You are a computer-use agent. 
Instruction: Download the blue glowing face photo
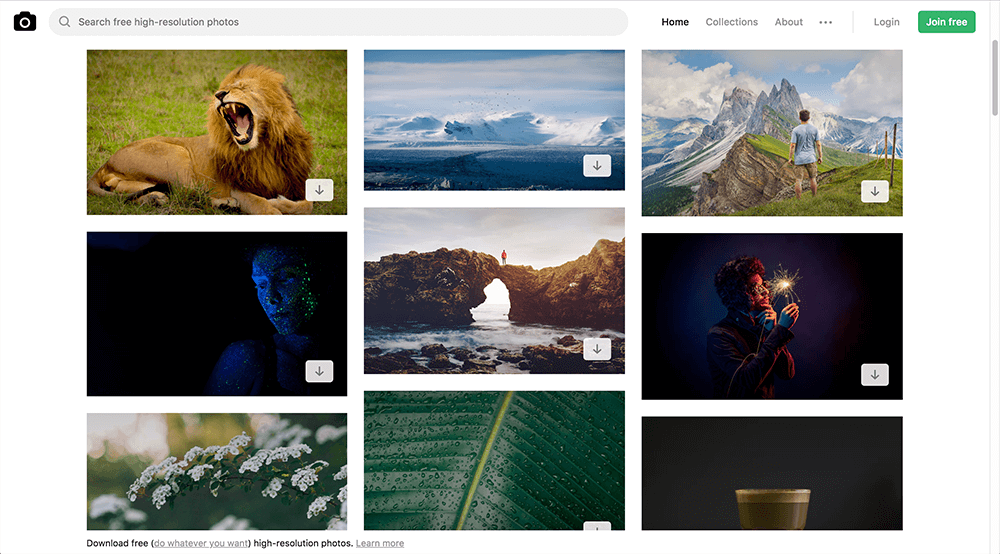319,371
